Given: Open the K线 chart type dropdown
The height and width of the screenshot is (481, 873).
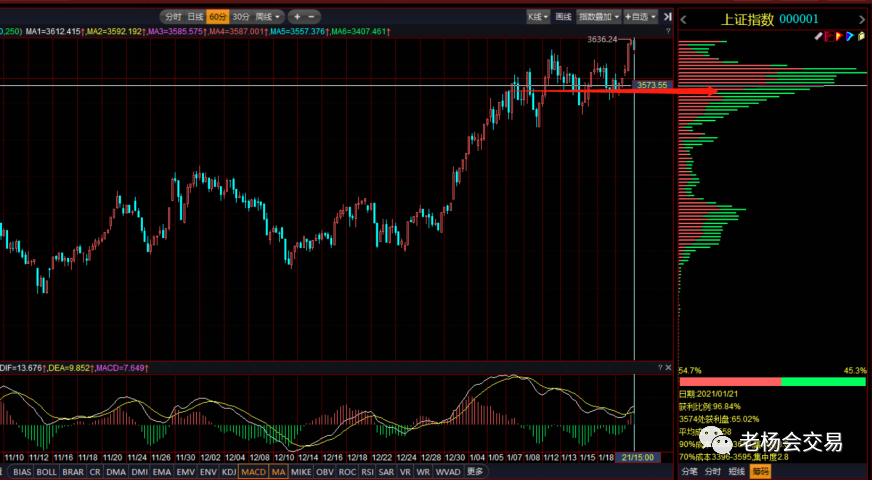Looking at the screenshot, I should coord(538,17).
